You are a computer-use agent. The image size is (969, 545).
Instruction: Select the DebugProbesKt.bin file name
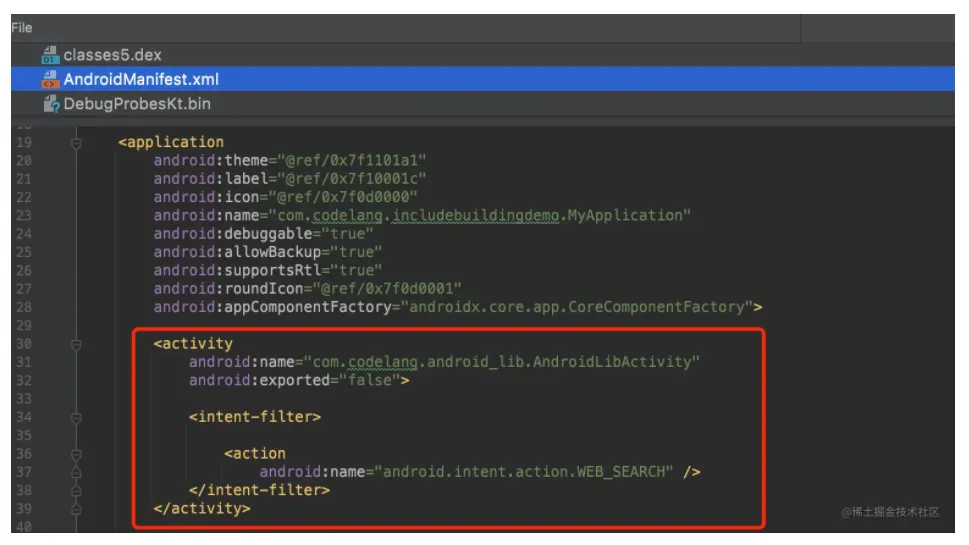tap(137, 104)
